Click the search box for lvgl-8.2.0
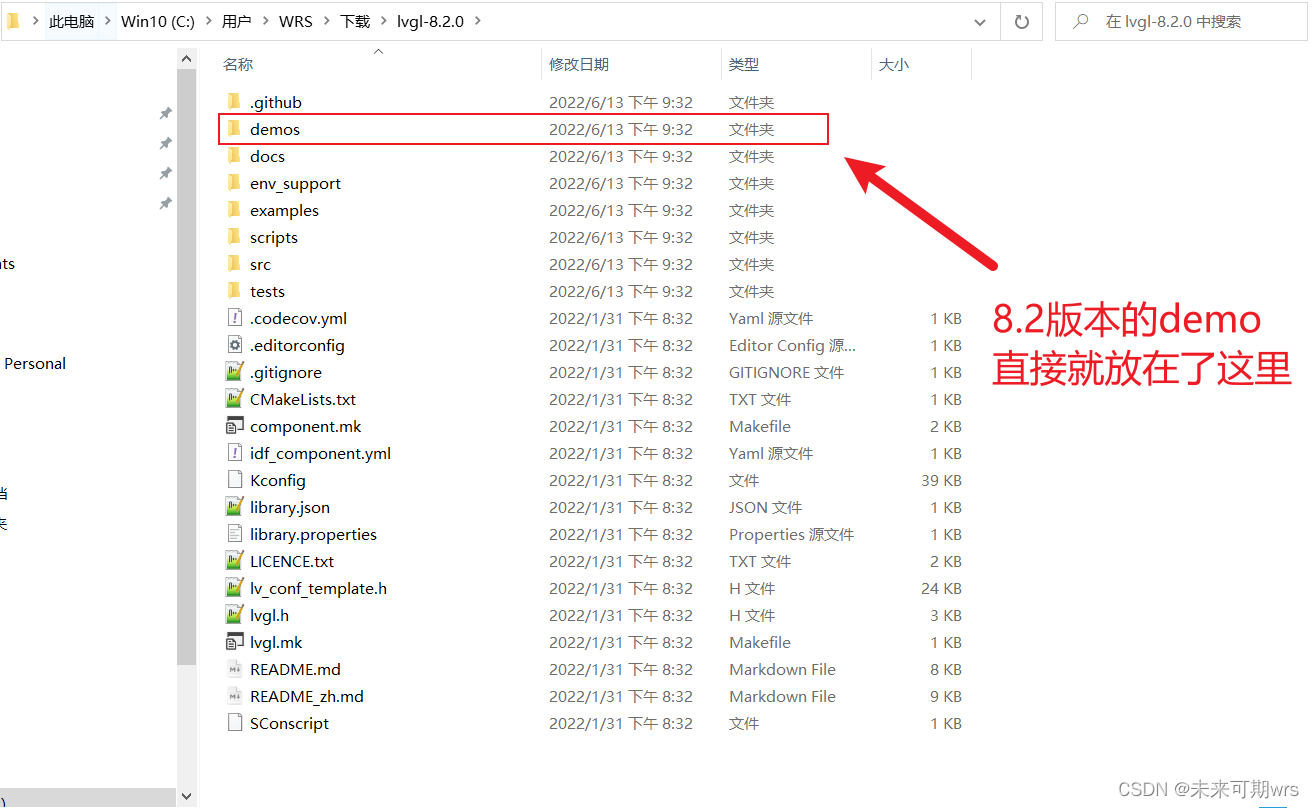This screenshot has width=1314, height=808. 1180,21
